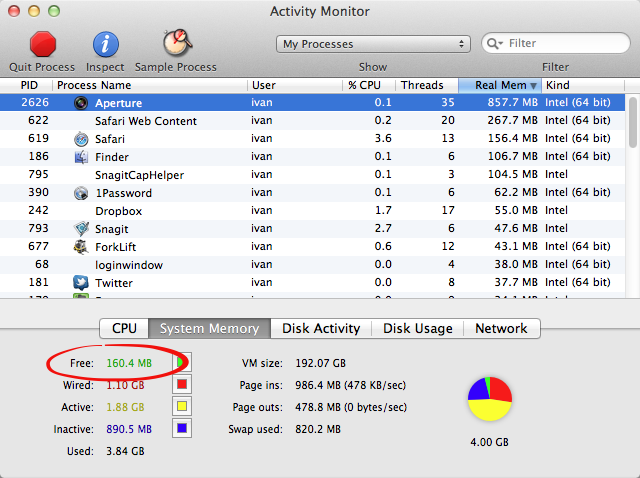Click the 3.84 GB Used value
The width and height of the screenshot is (640, 478).
[x=125, y=451]
